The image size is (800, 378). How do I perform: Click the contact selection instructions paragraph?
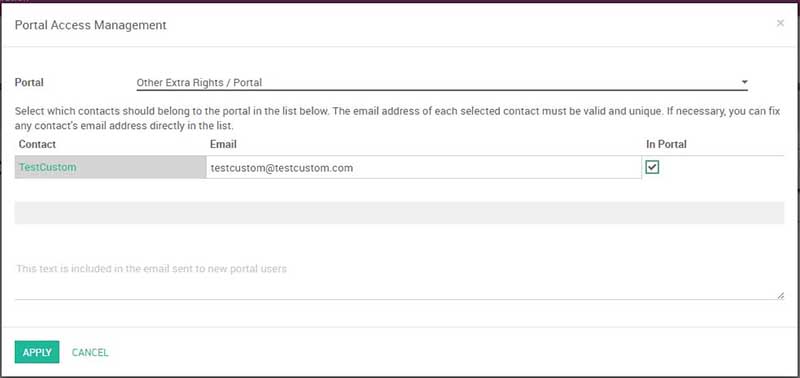[397, 118]
